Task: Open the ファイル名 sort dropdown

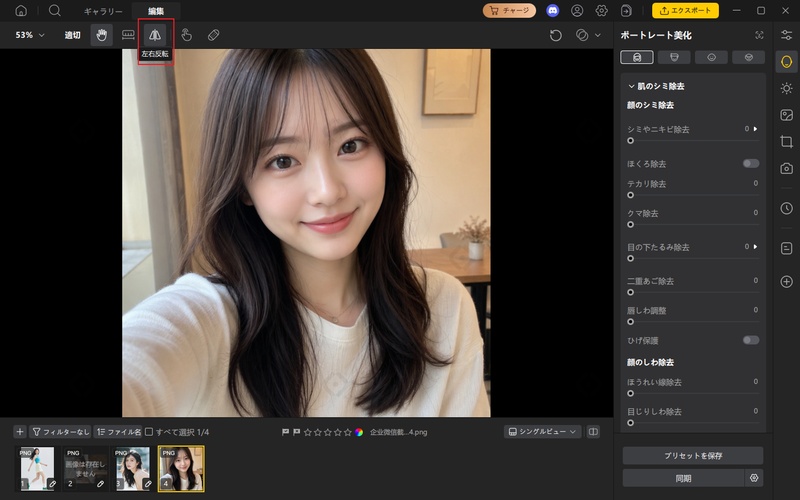Action: click(118, 432)
